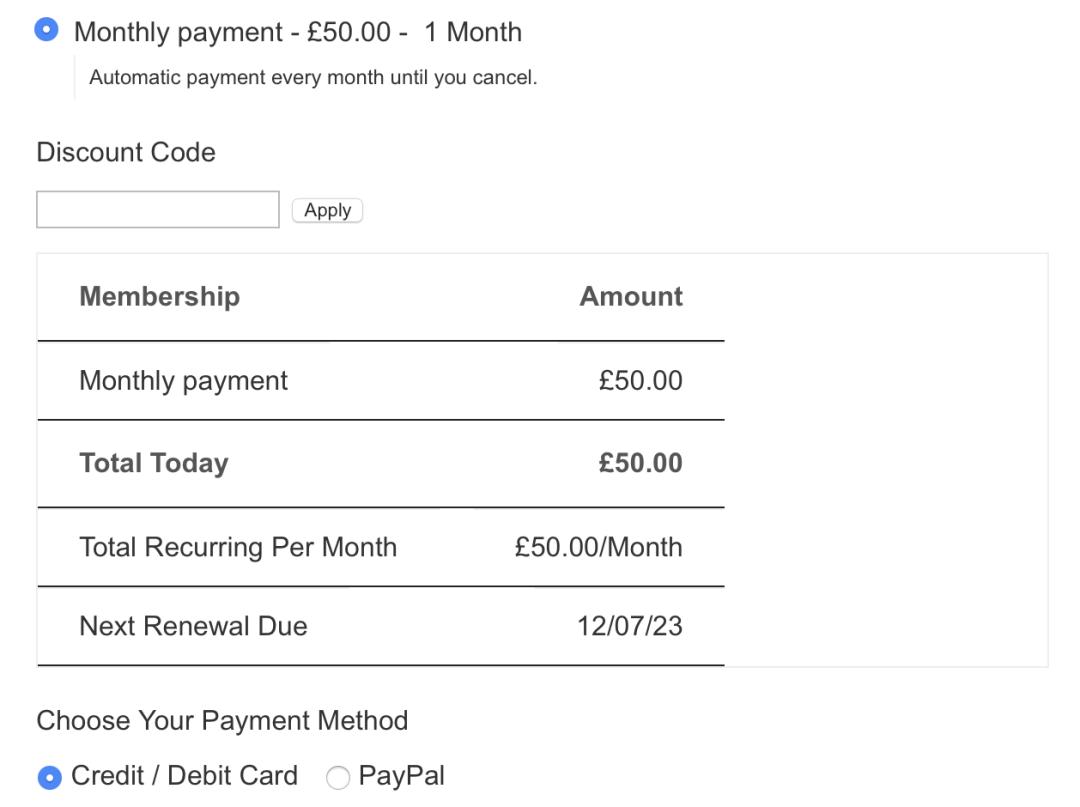Click the Next Renewal Due label

(193, 626)
